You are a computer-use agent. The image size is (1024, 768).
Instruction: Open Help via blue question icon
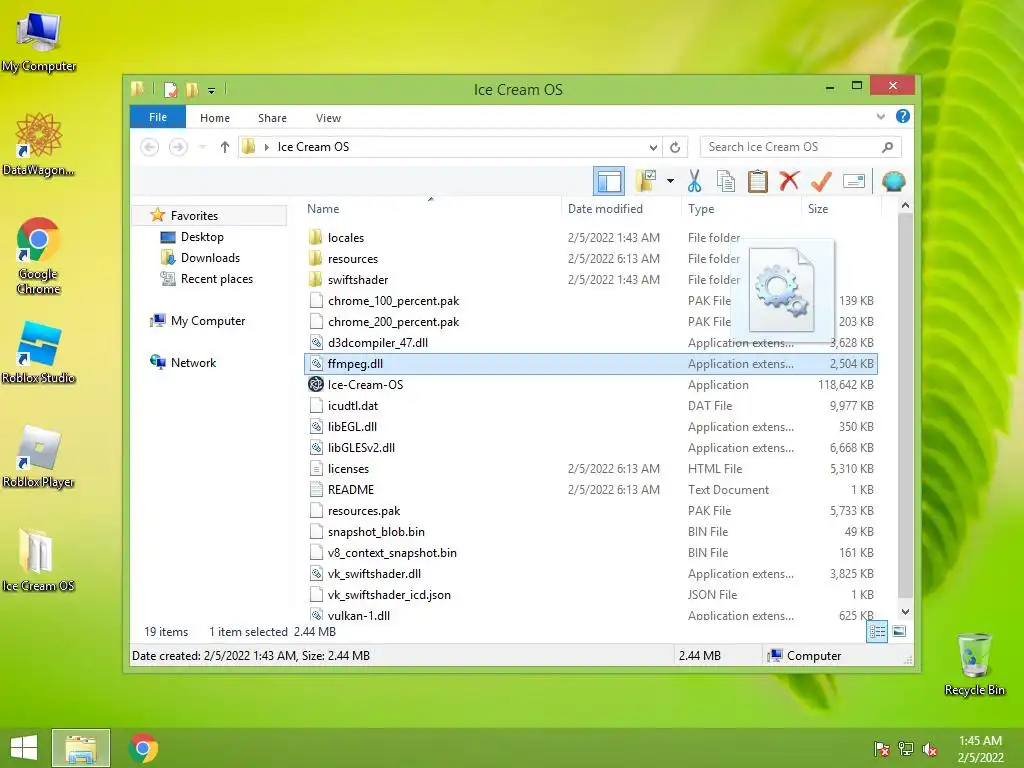point(903,116)
